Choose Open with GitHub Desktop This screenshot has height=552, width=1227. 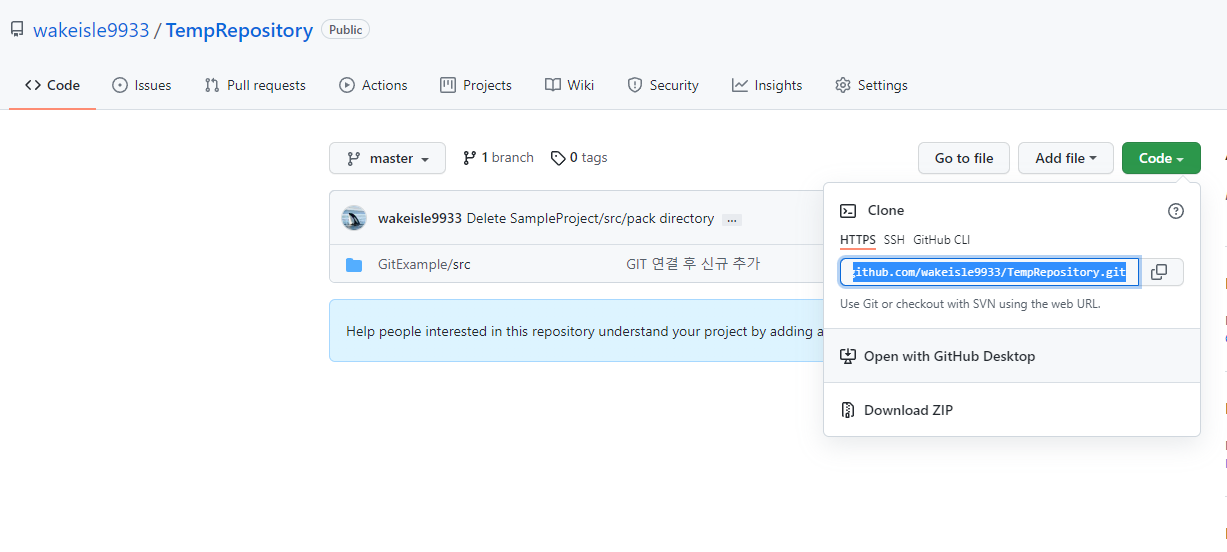[x=1012, y=356]
